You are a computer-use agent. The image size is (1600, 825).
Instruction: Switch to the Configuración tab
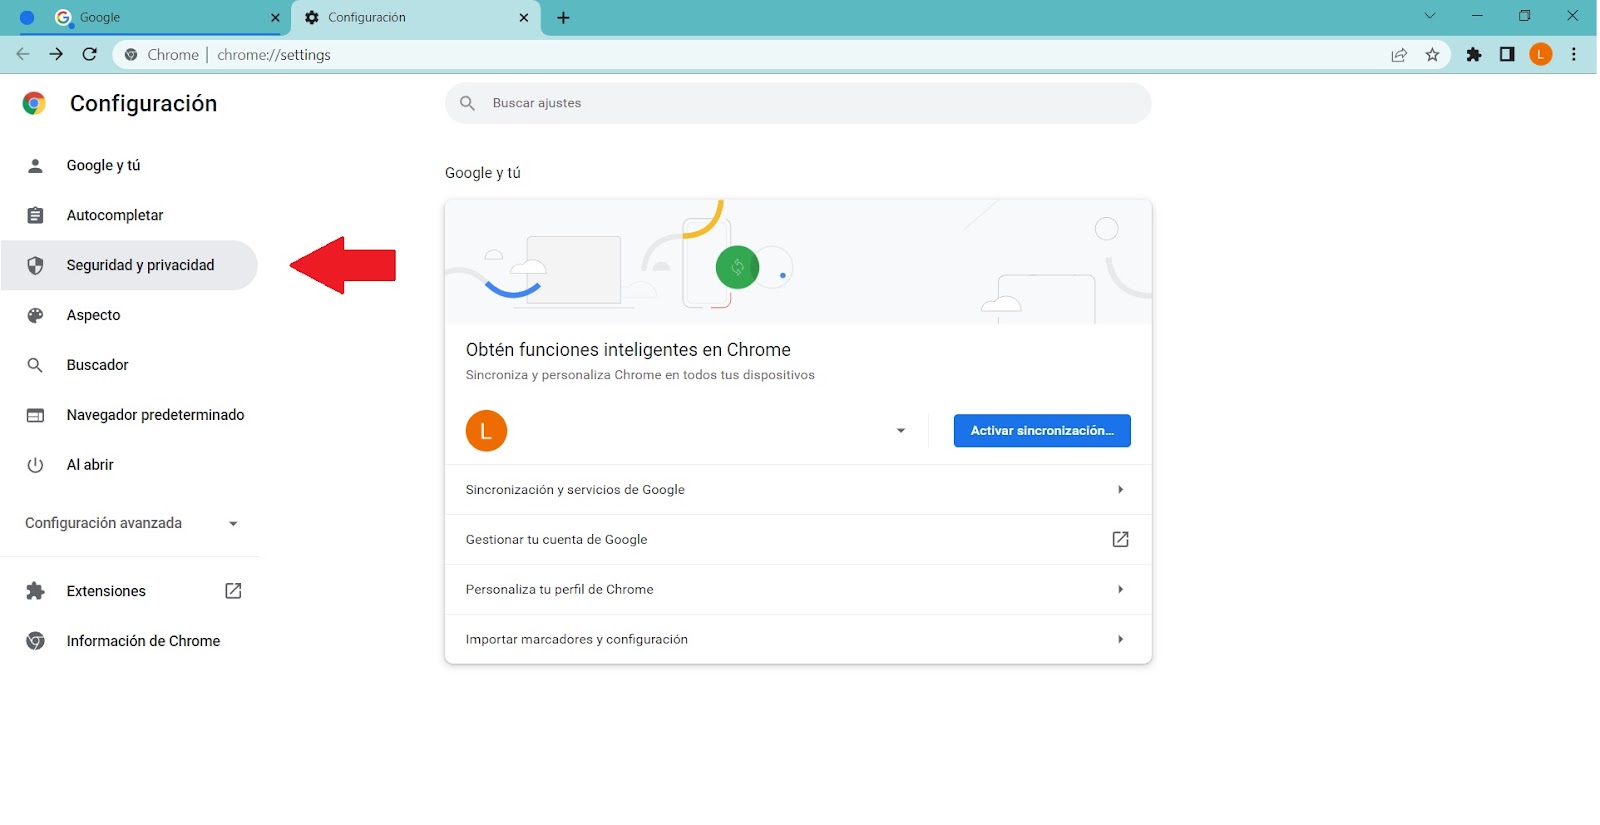point(416,18)
